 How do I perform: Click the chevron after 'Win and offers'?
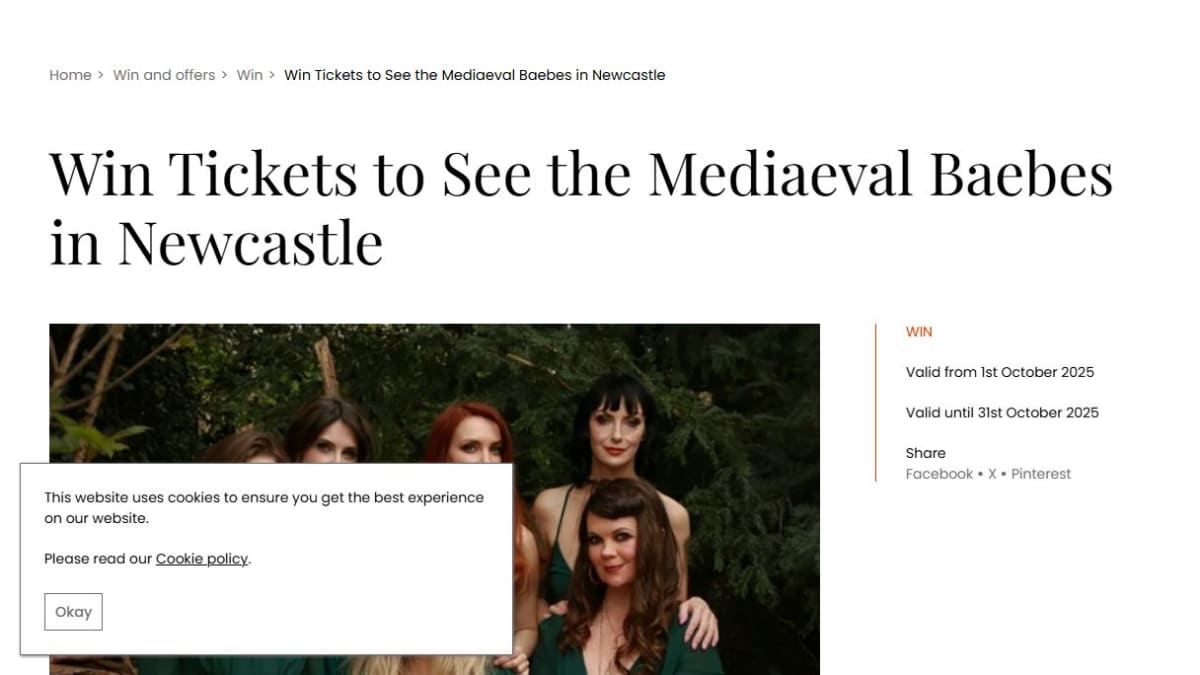(225, 75)
